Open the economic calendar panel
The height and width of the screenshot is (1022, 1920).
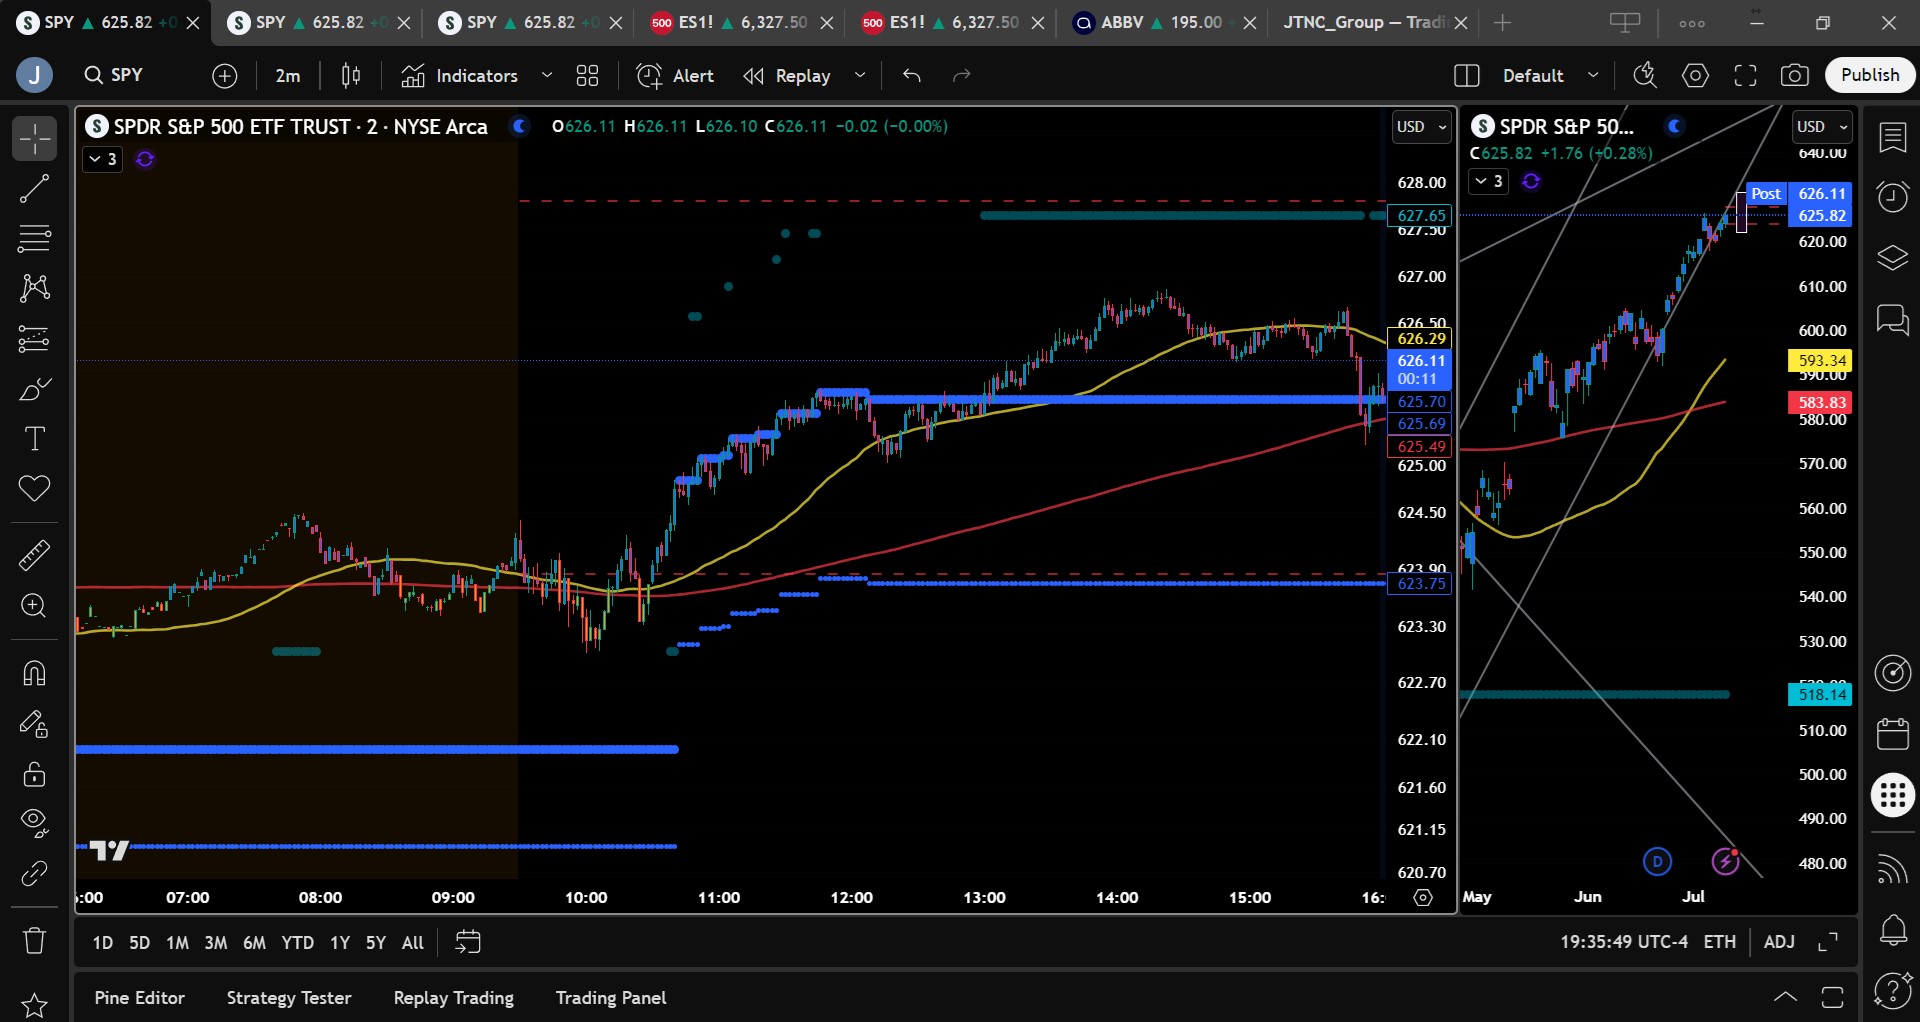[1893, 733]
